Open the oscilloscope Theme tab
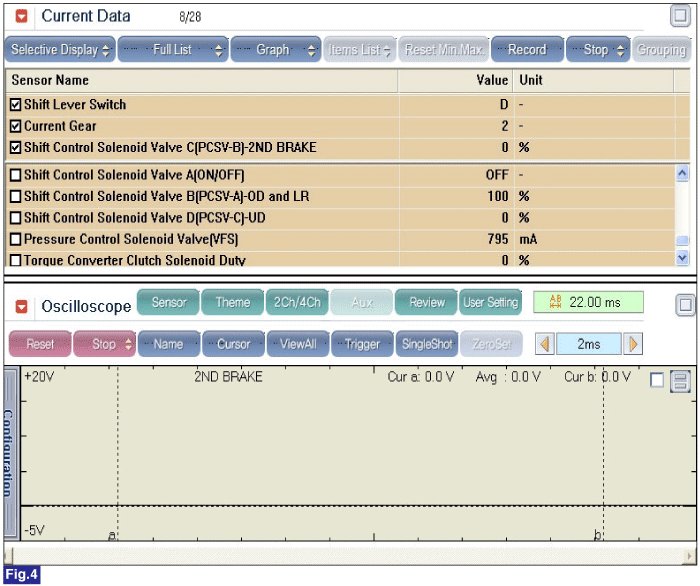This screenshot has height=586, width=700. (233, 302)
